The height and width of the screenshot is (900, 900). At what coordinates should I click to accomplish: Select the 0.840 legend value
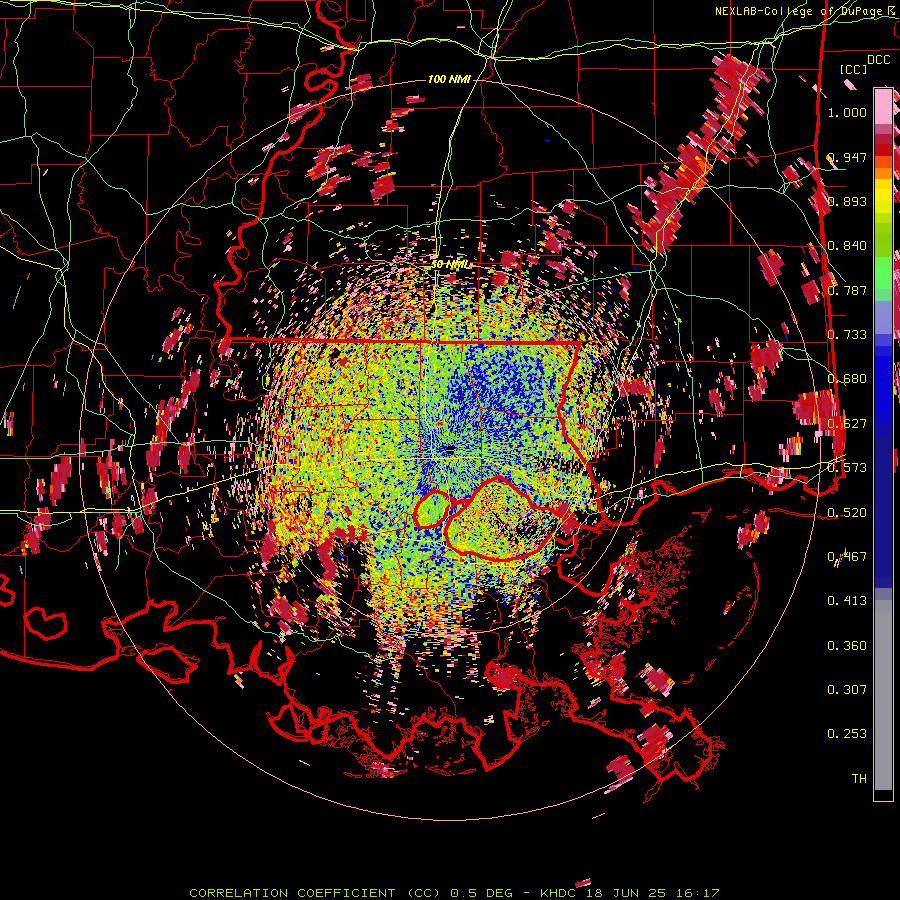coord(847,246)
